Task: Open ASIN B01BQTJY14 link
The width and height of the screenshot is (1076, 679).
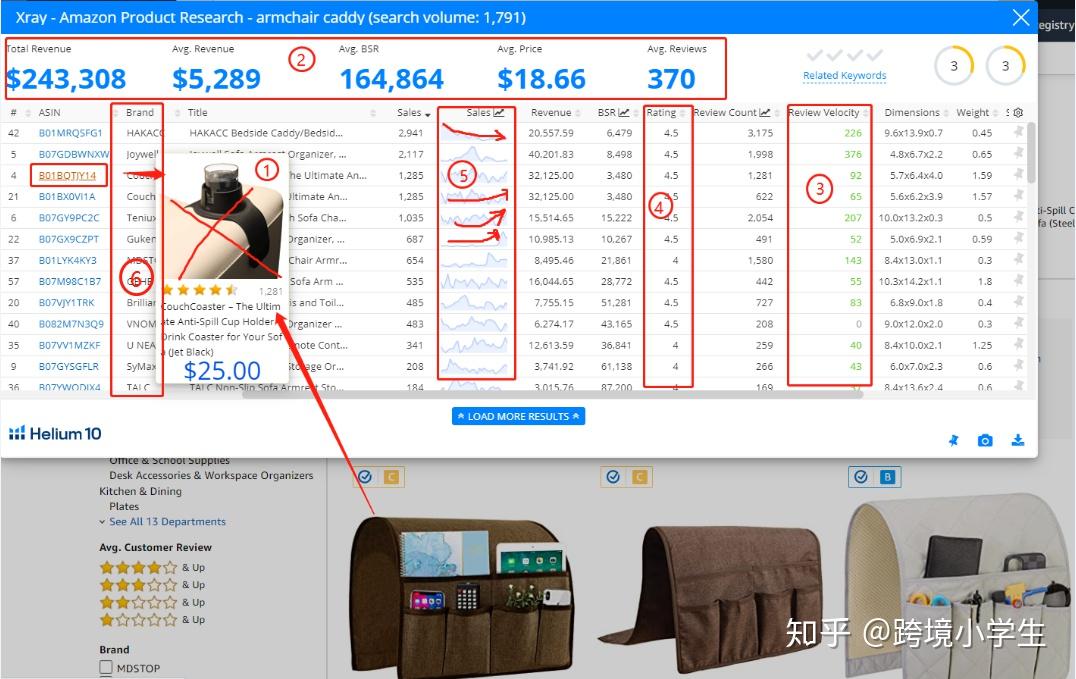Action: [67, 176]
